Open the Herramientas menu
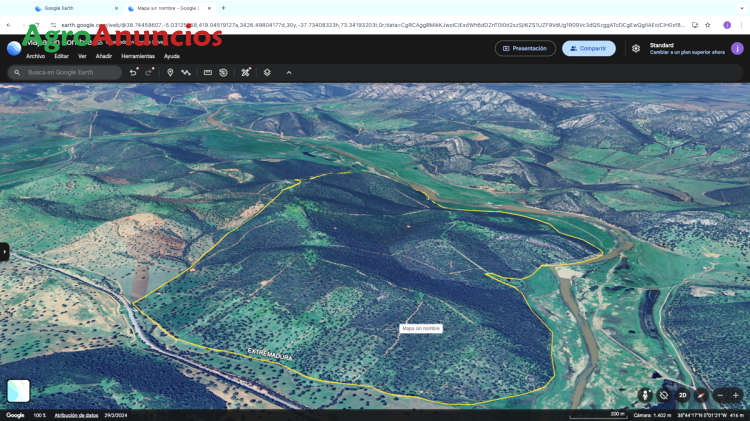Image resolution: width=750 pixels, height=421 pixels. [x=138, y=56]
